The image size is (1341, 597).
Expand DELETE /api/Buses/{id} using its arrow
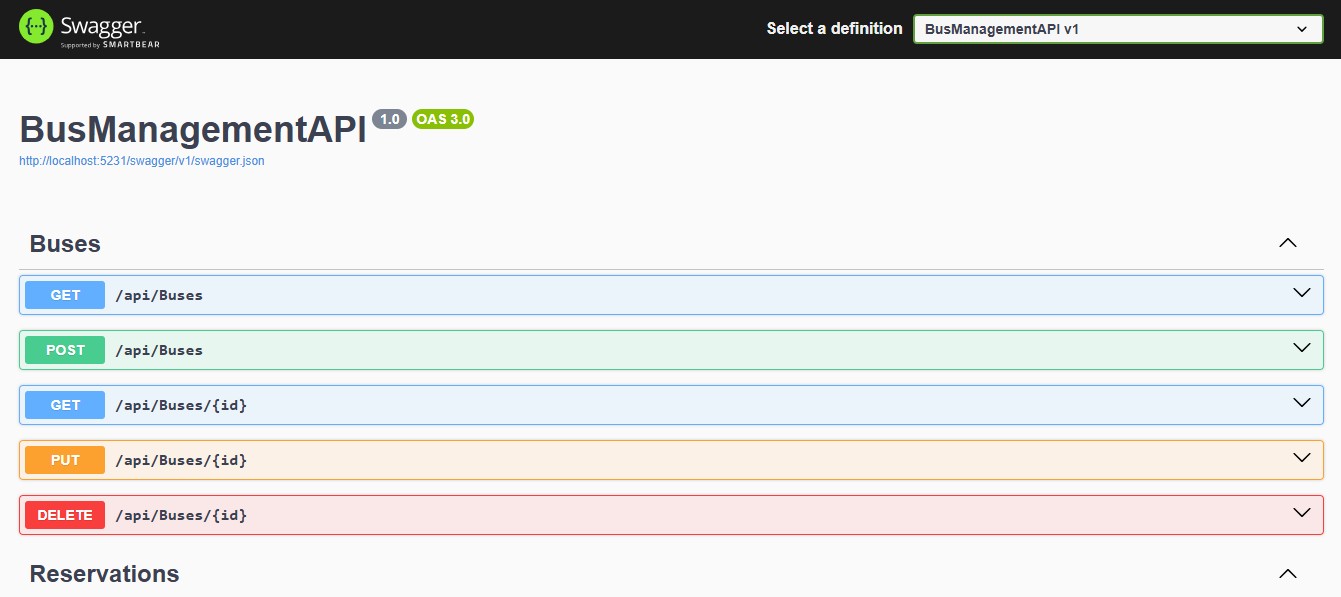pyautogui.click(x=1301, y=514)
